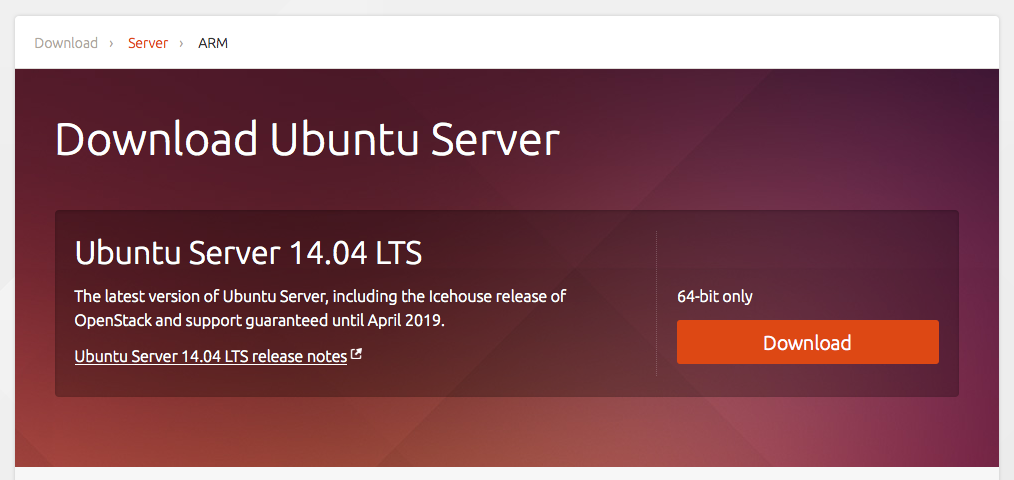Screen dimensions: 1014x480
Task: Click the word Server in the main heading
Action: [x=495, y=139]
